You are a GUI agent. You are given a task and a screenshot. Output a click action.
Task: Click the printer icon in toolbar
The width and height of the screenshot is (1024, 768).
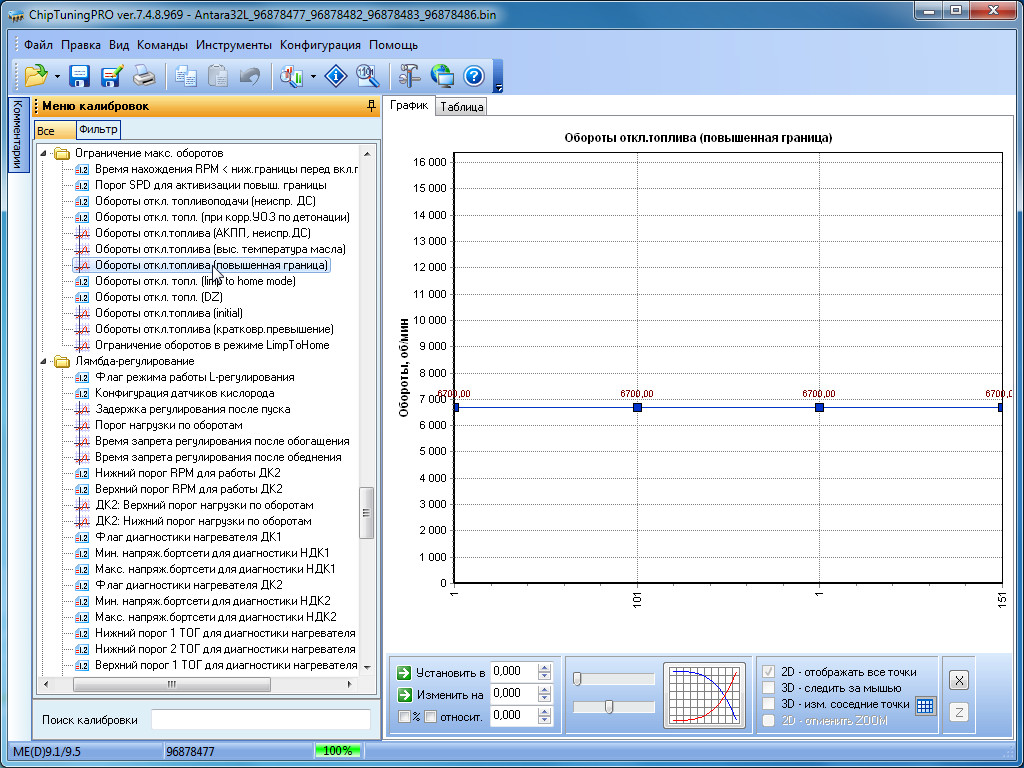[144, 76]
